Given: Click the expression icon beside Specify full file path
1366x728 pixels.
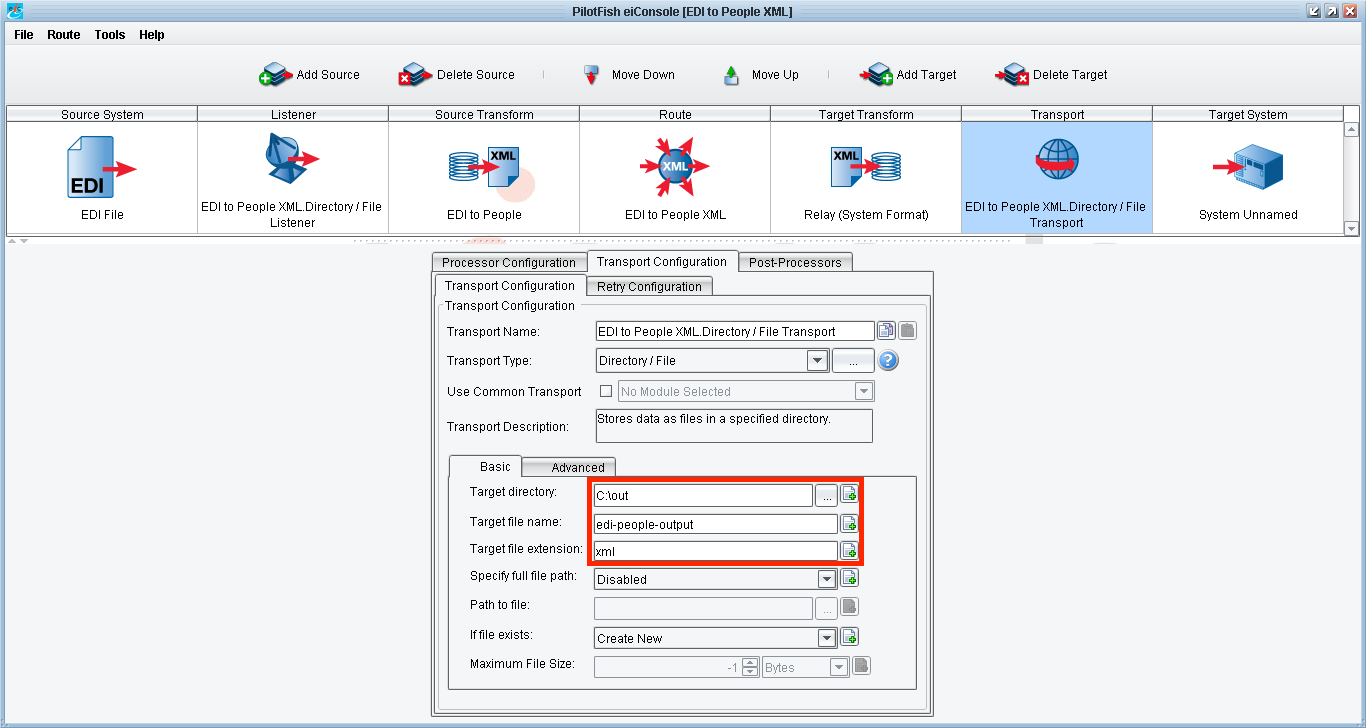Looking at the screenshot, I should click(x=849, y=578).
